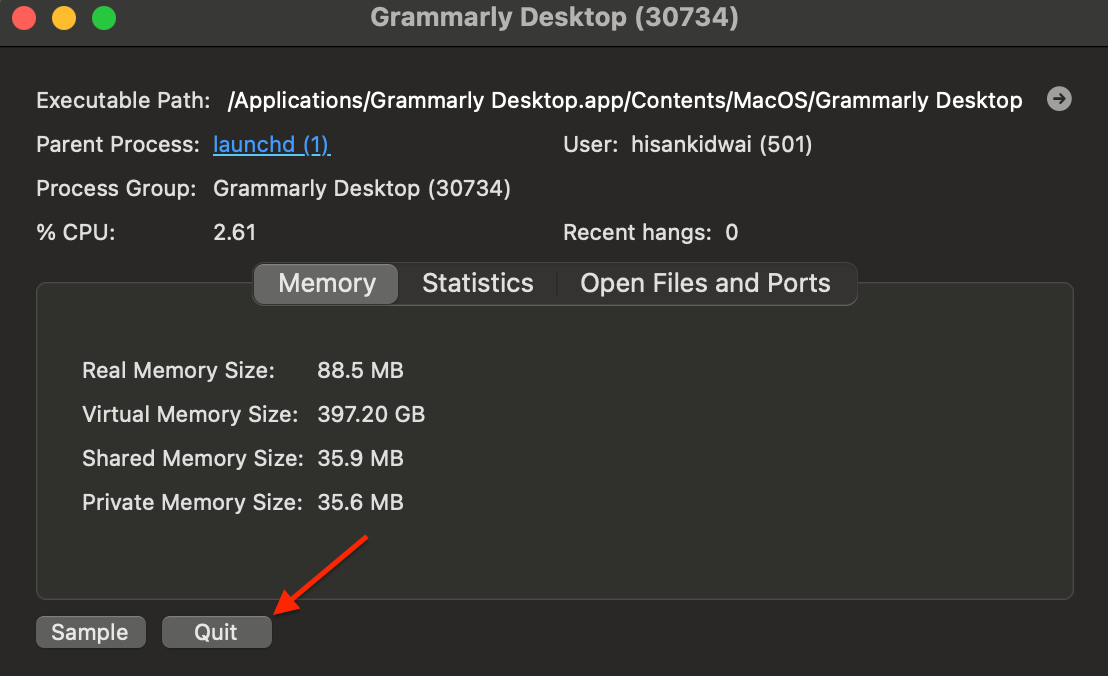Select the executable path text
The width and height of the screenshot is (1108, 676).
[x=625, y=100]
